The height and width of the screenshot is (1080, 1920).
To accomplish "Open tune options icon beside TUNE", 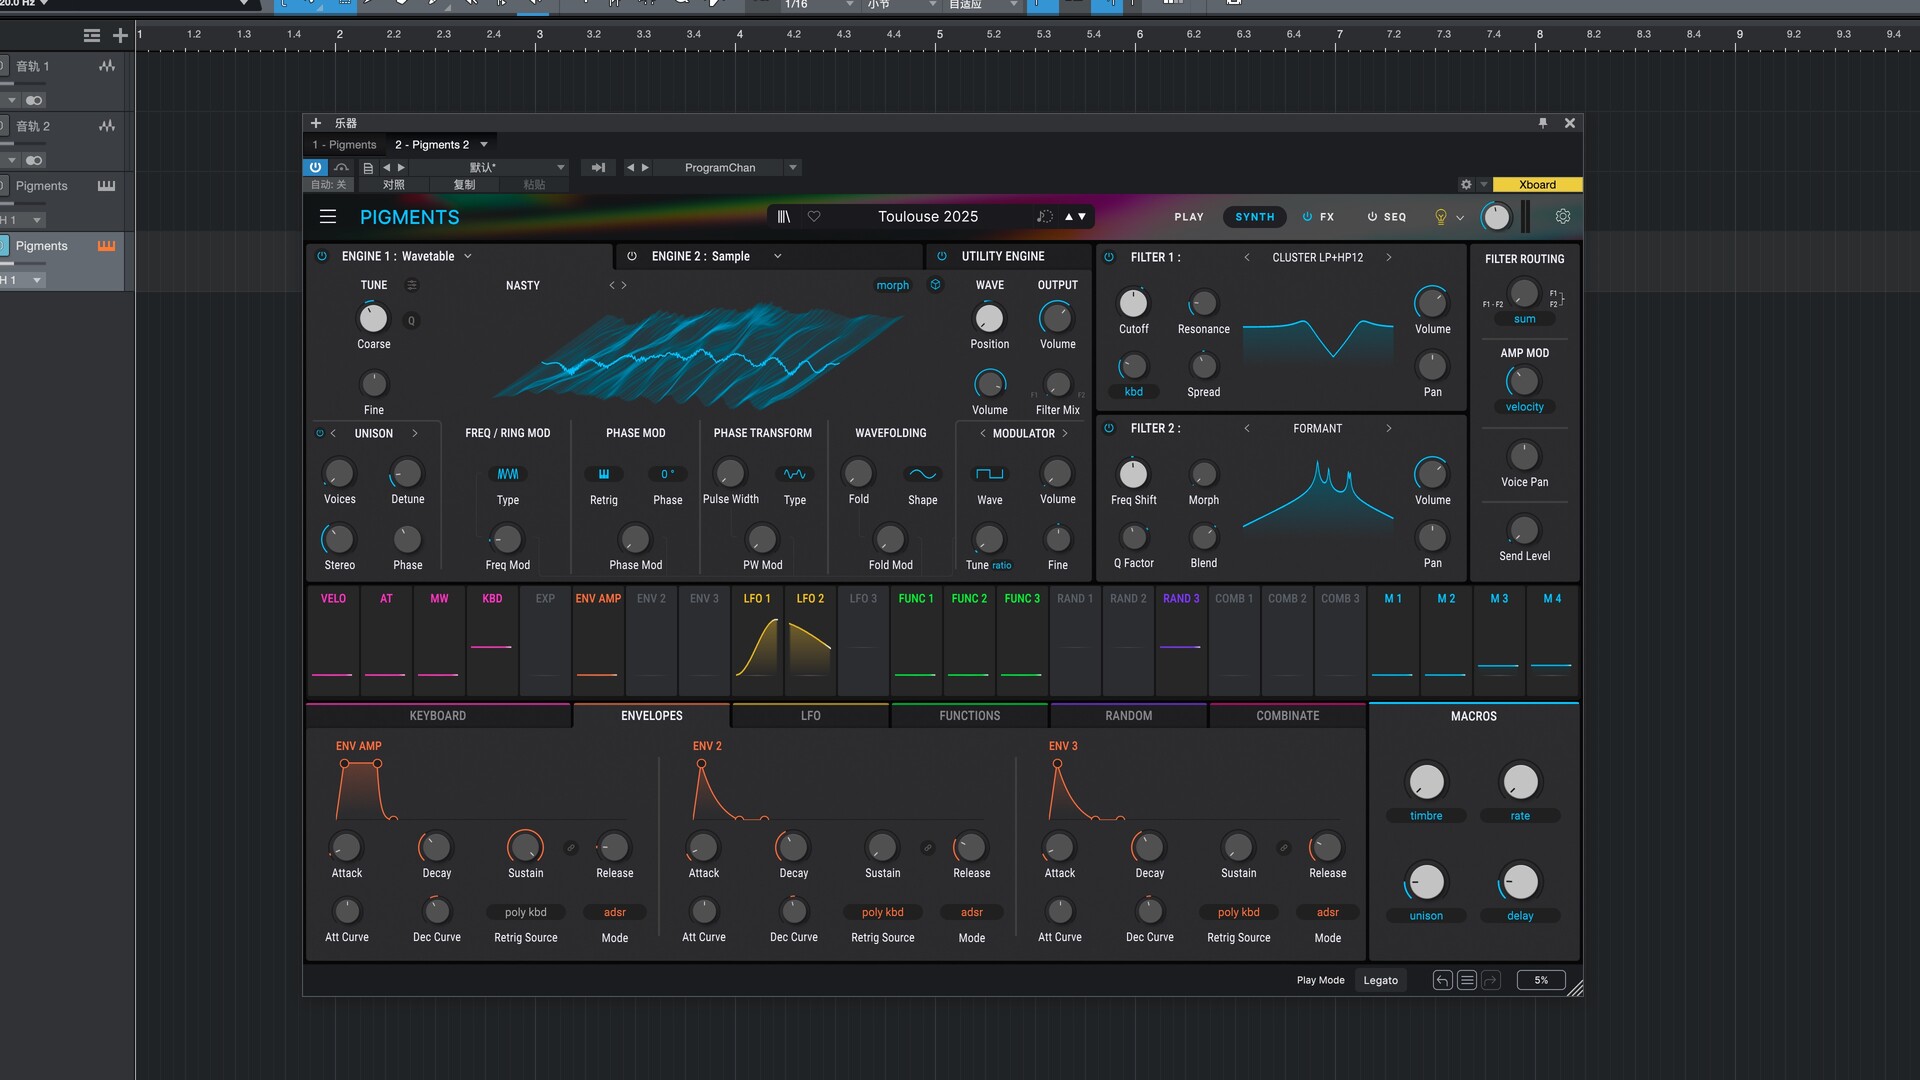I will (411, 285).
